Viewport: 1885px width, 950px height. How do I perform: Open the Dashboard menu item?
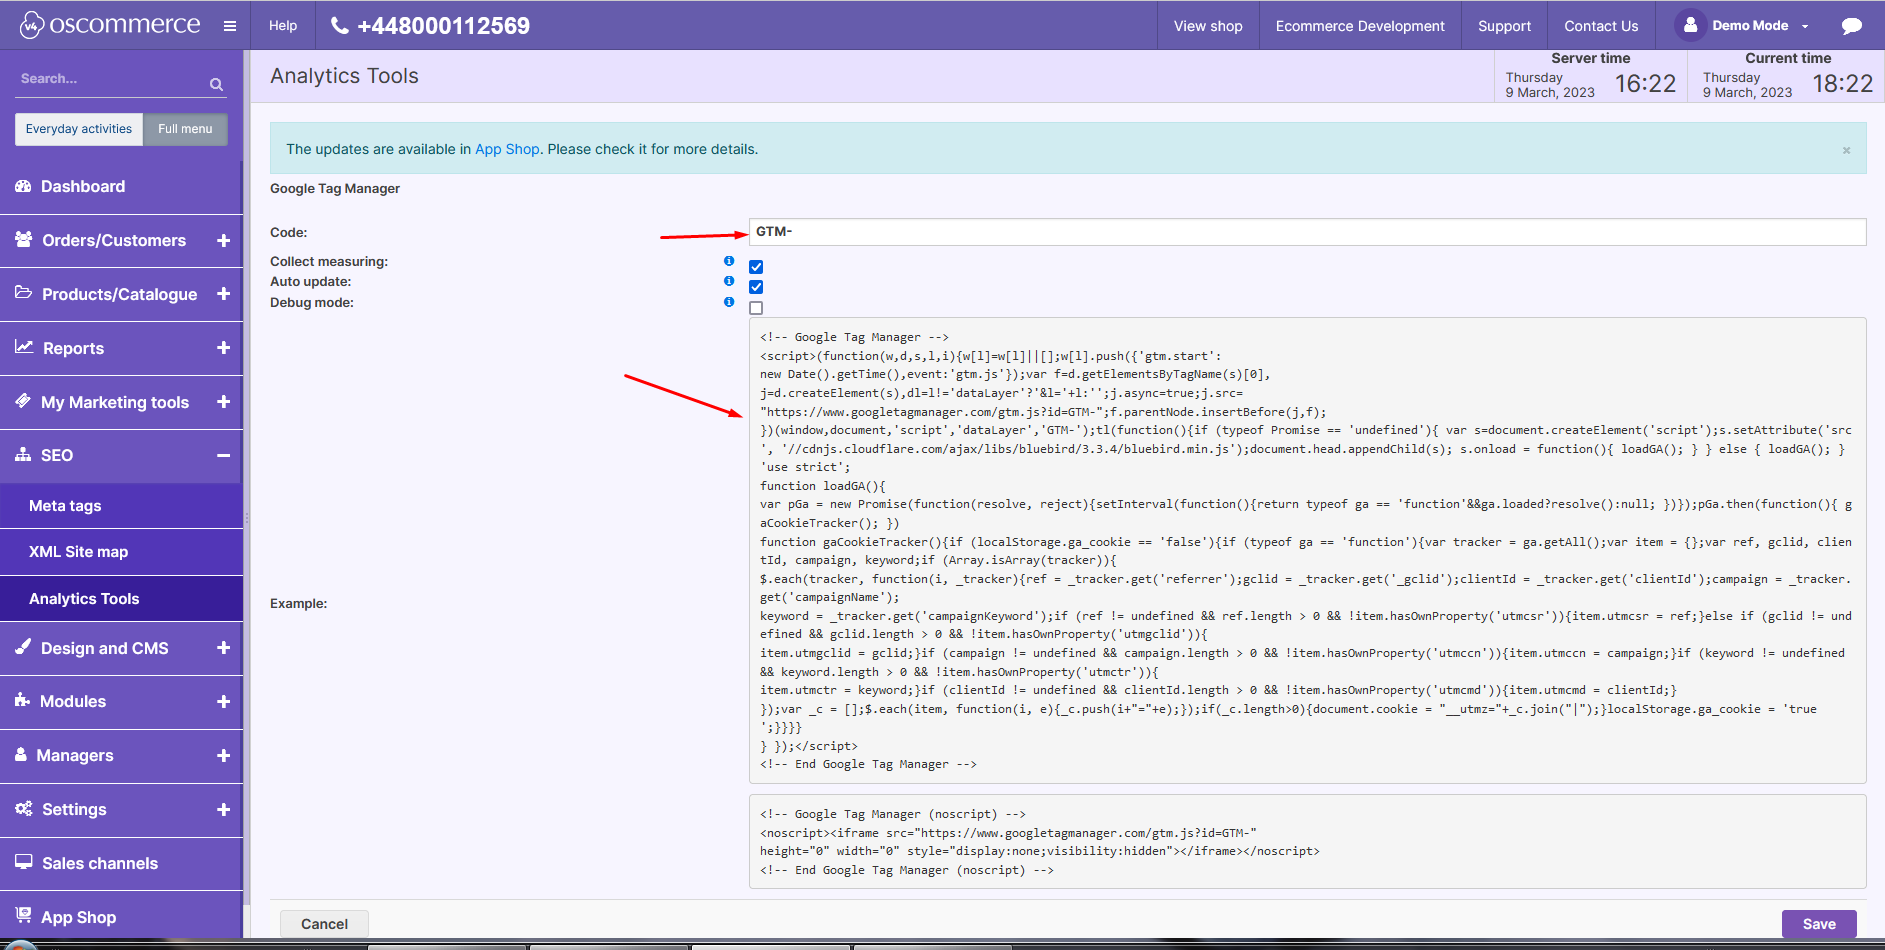[121, 187]
